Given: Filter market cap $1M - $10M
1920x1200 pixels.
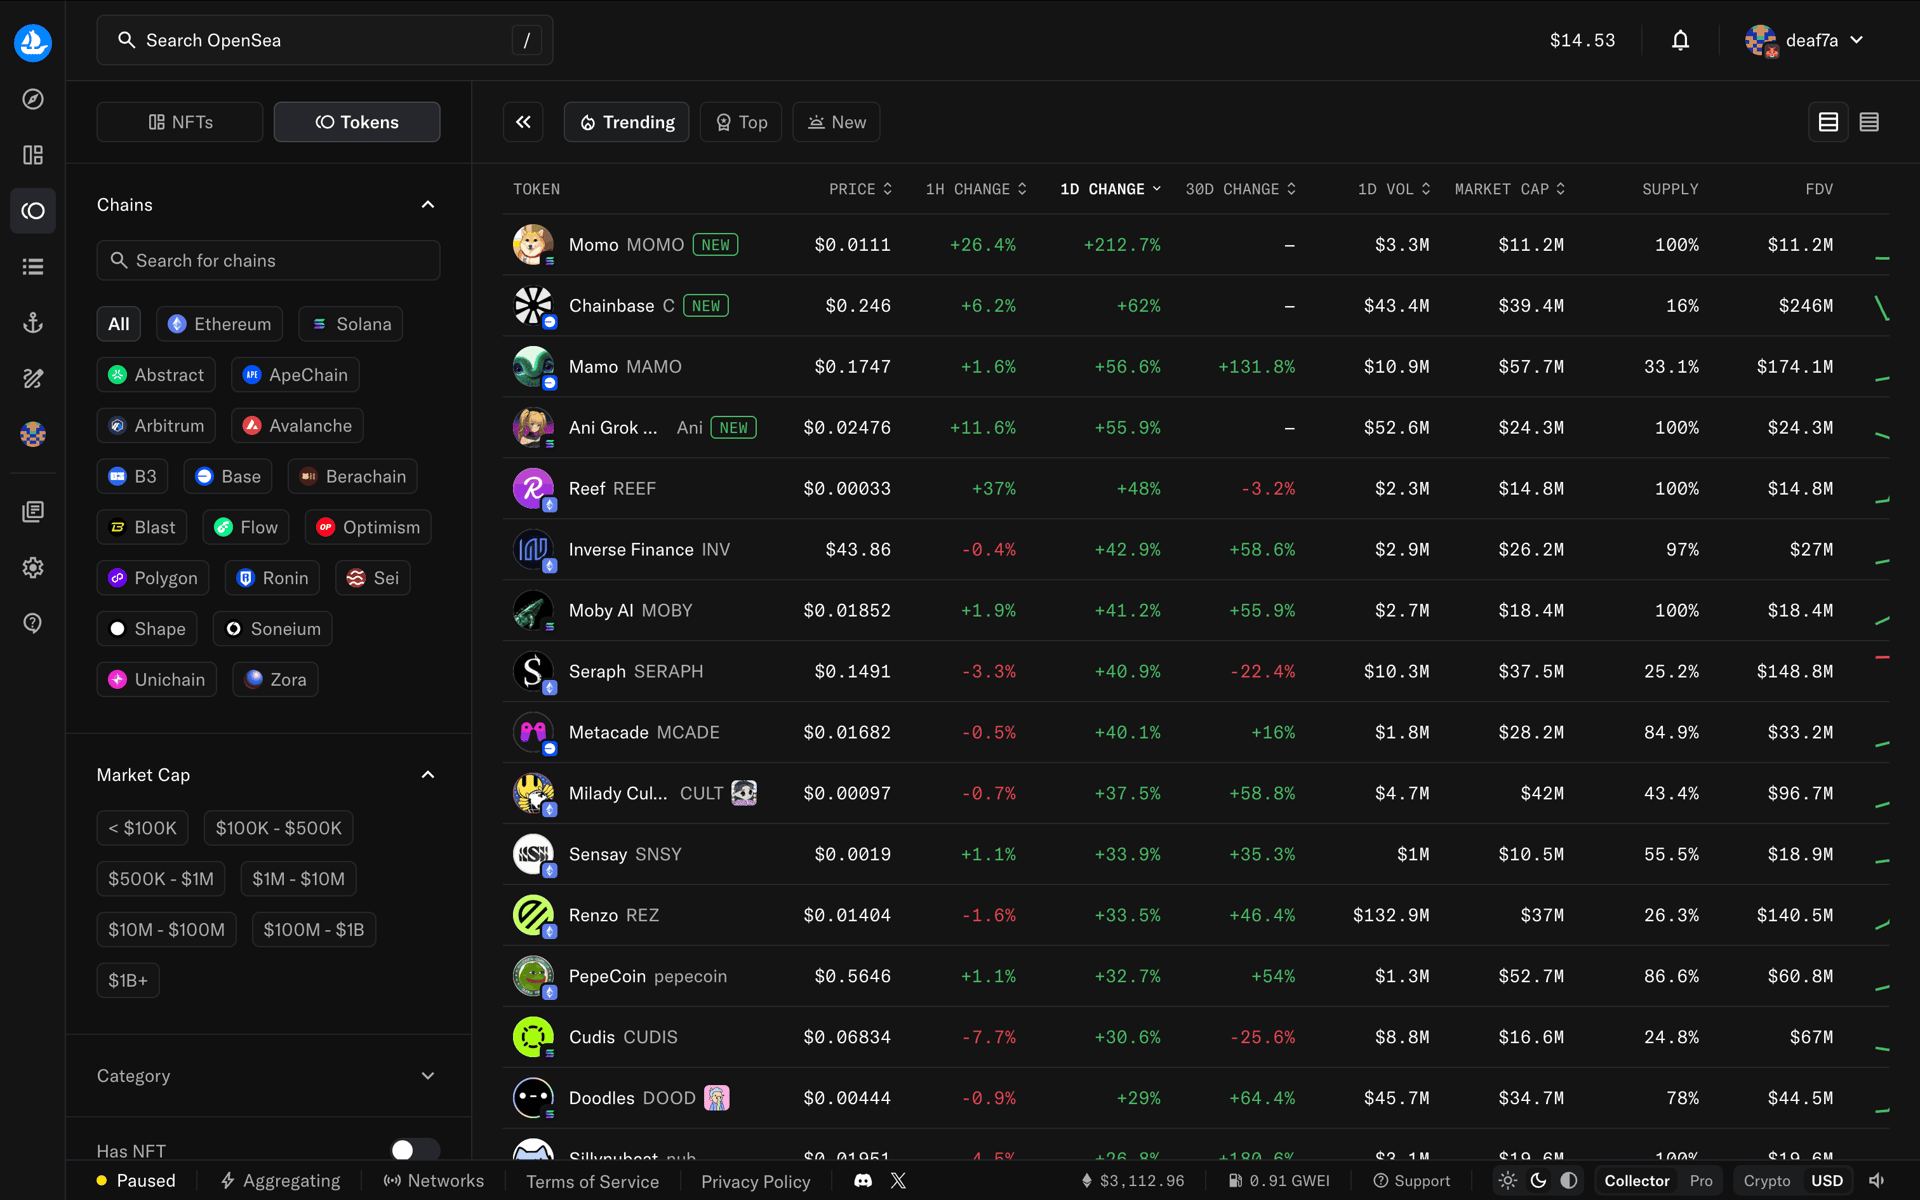Looking at the screenshot, I should click(x=298, y=879).
